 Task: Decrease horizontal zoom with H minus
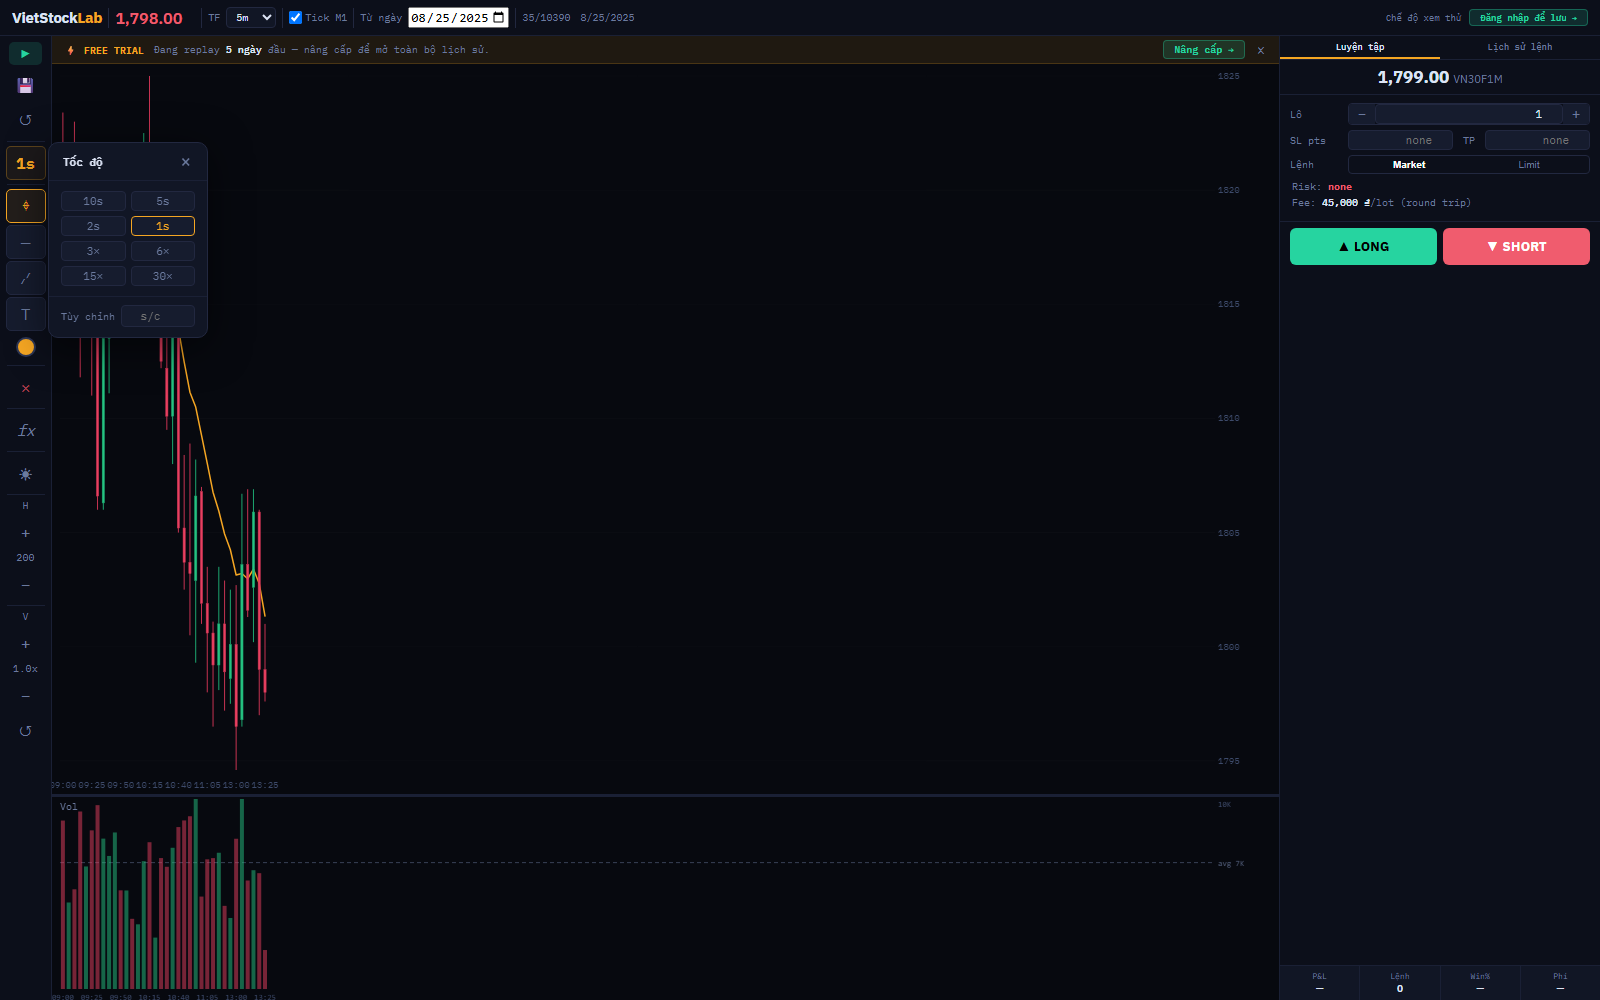[x=25, y=585]
